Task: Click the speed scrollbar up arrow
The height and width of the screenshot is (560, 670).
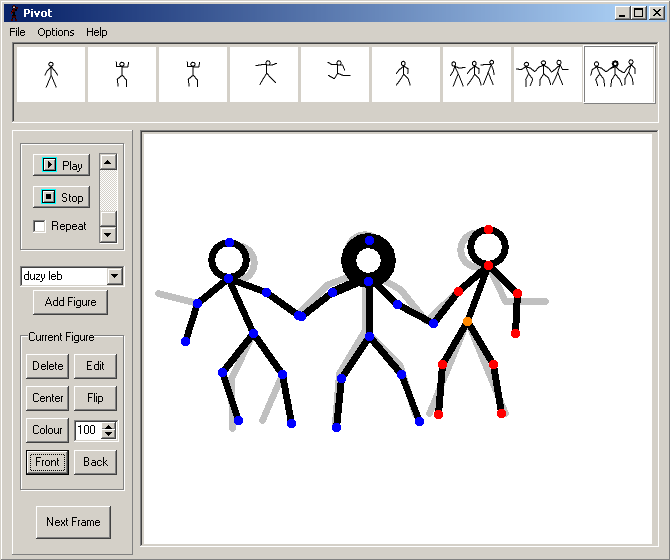Action: click(108, 162)
